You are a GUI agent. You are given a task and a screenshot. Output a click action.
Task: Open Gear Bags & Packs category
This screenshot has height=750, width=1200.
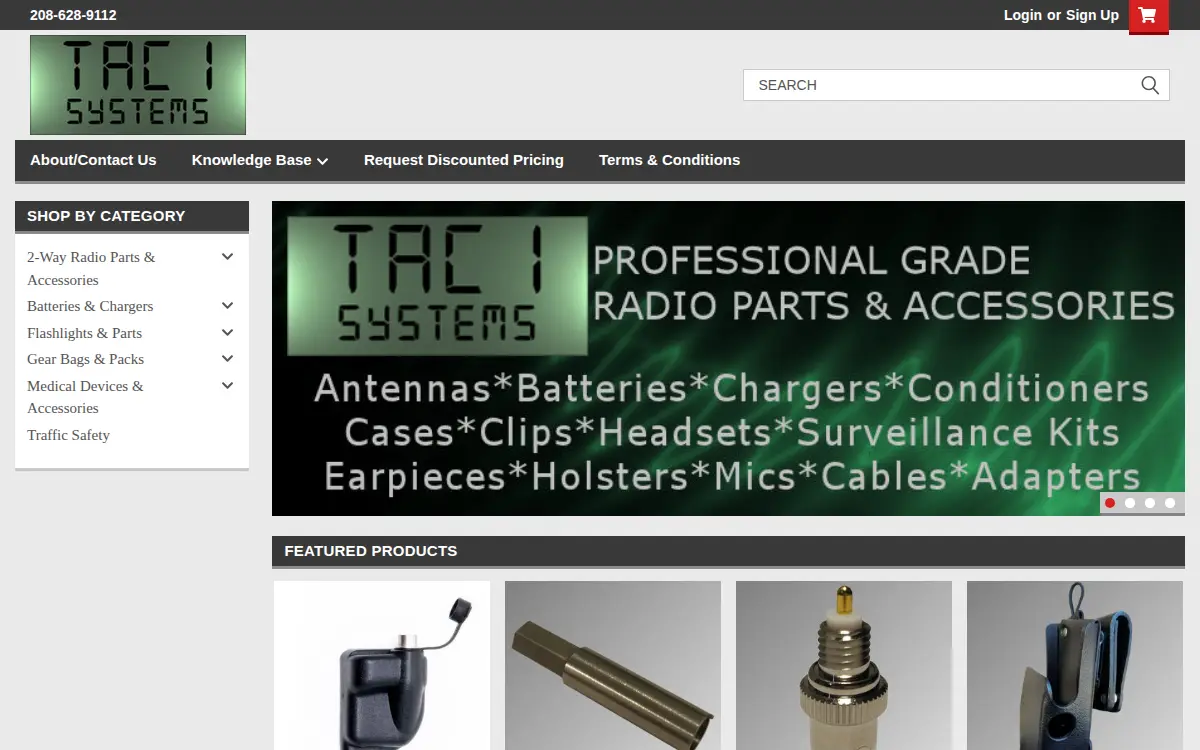(x=85, y=359)
